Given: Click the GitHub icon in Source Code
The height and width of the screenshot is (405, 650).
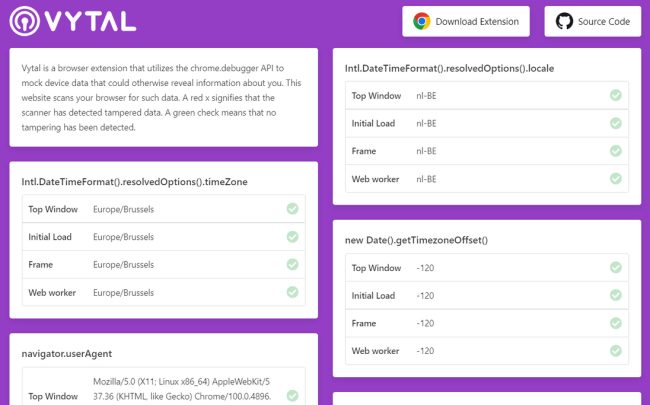Looking at the screenshot, I should pyautogui.click(x=564, y=21).
